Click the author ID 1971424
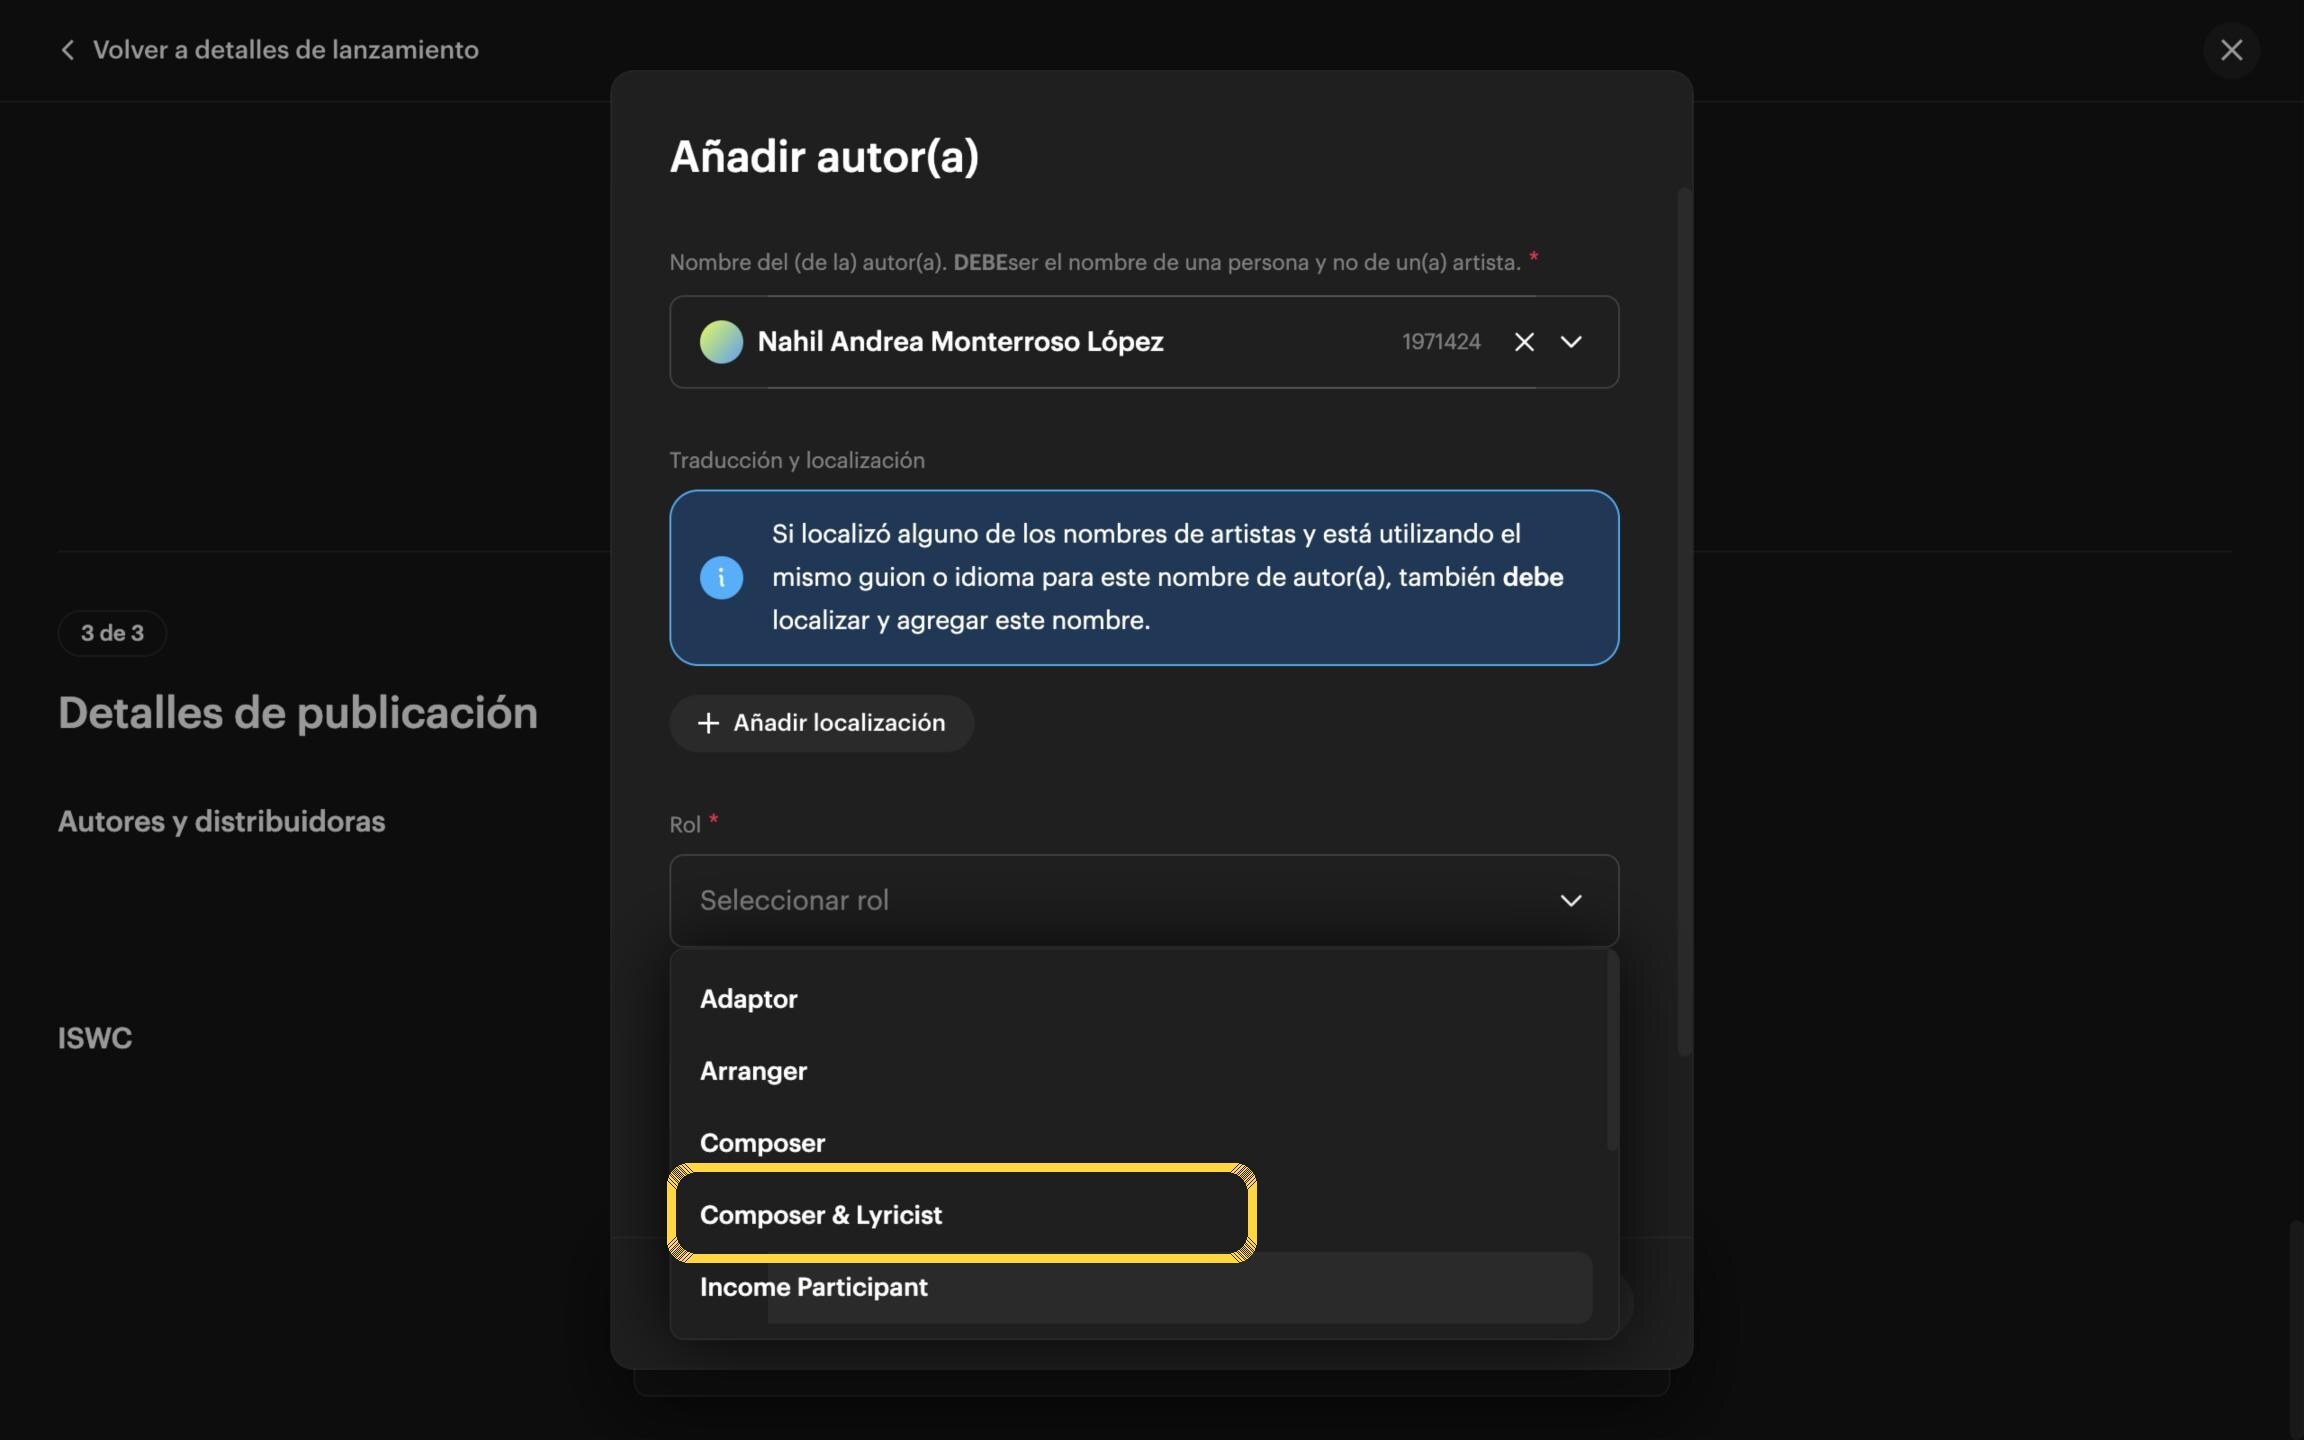This screenshot has width=2304, height=1440. coord(1441,342)
